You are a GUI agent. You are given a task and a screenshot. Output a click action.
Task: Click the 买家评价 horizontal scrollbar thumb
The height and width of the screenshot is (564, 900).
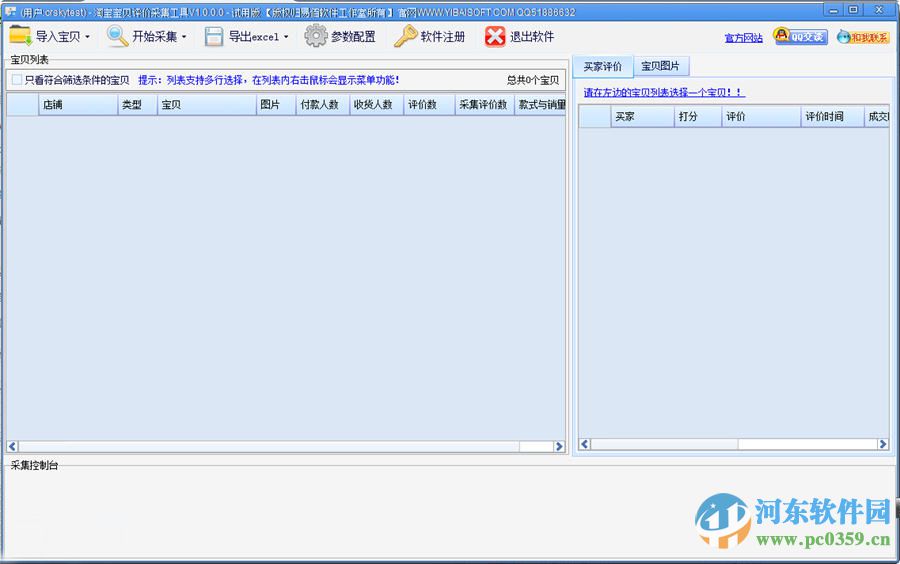(x=664, y=444)
